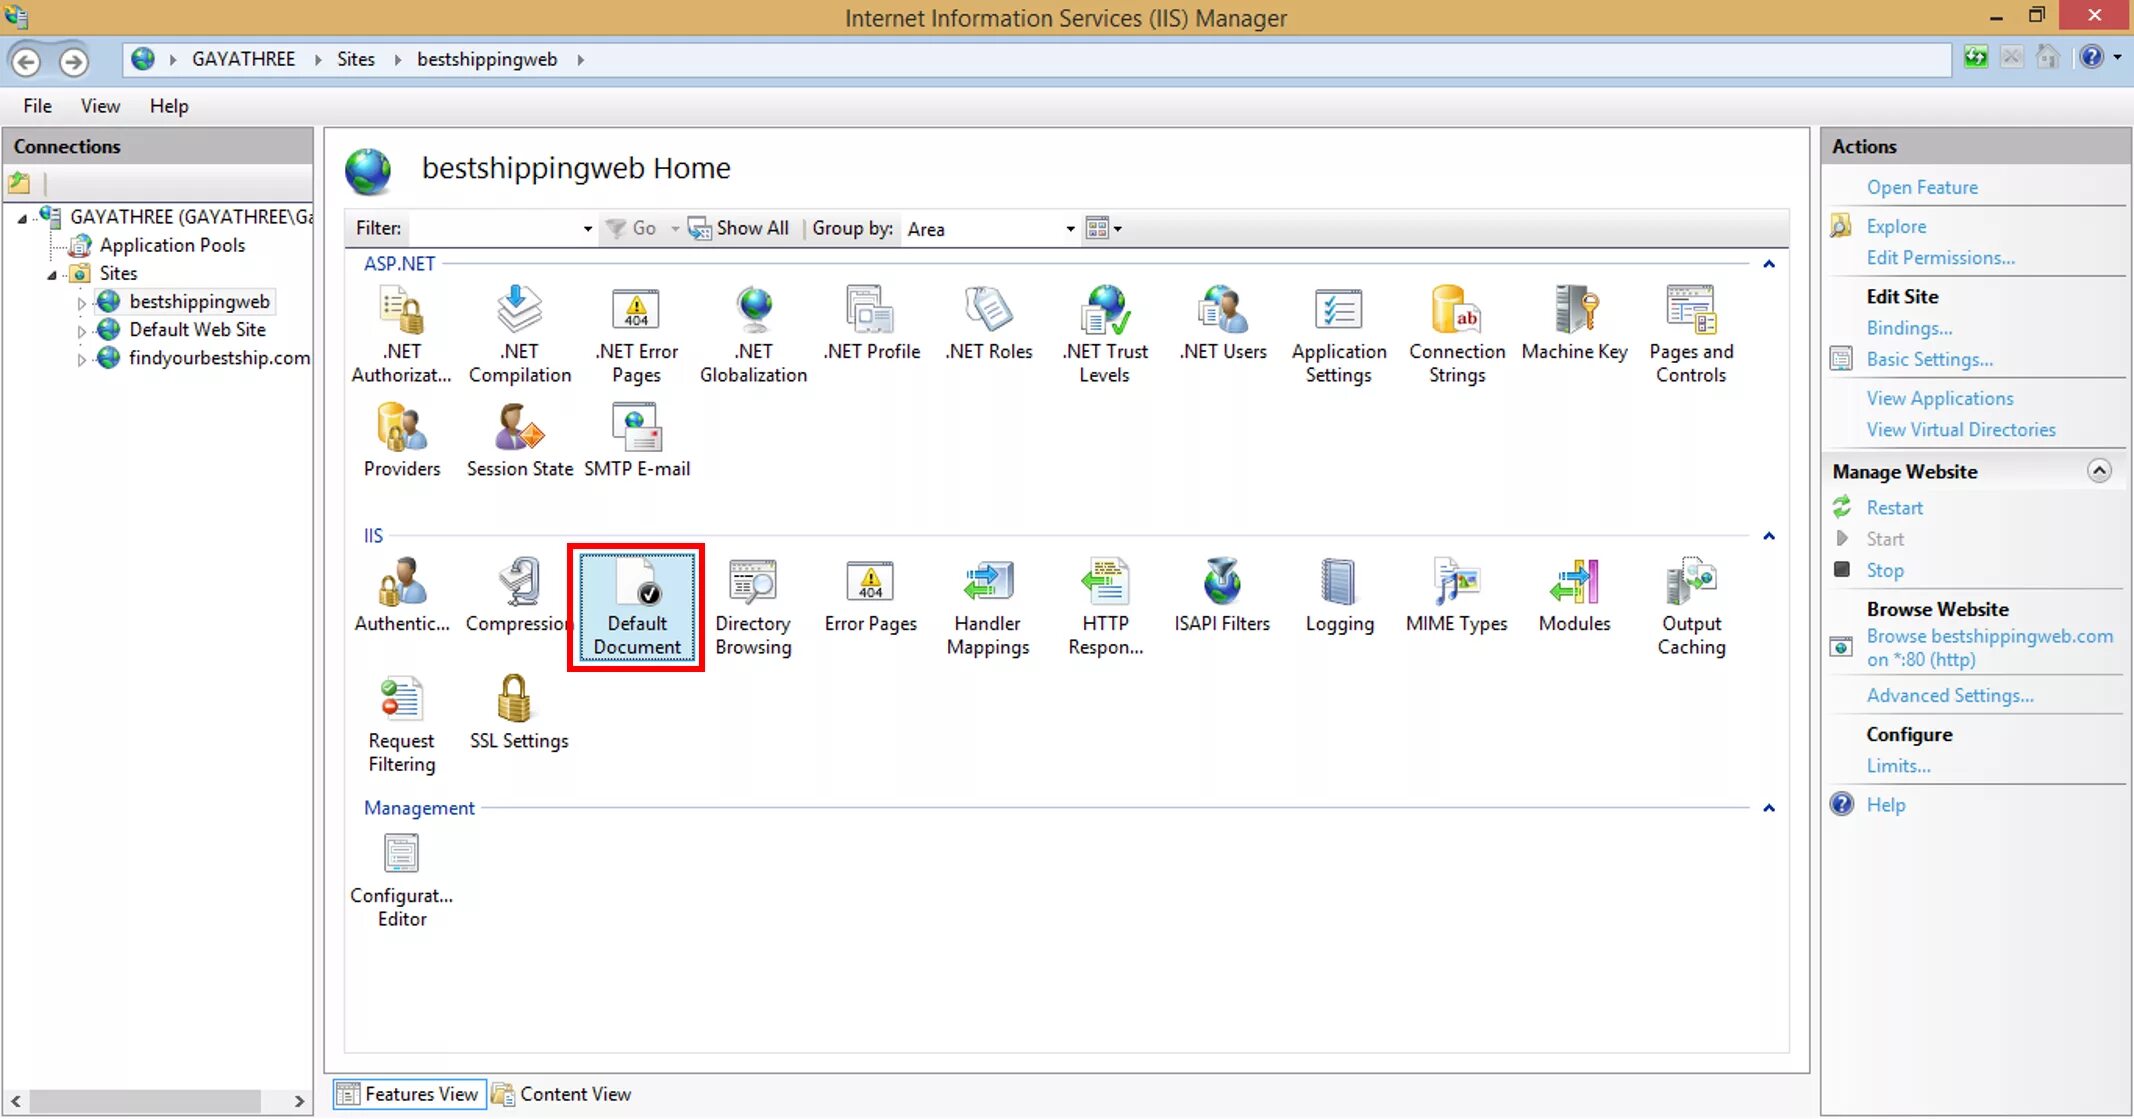Click the Connections pane horizontal scrollbar
This screenshot has width=2134, height=1119.
[x=145, y=1101]
